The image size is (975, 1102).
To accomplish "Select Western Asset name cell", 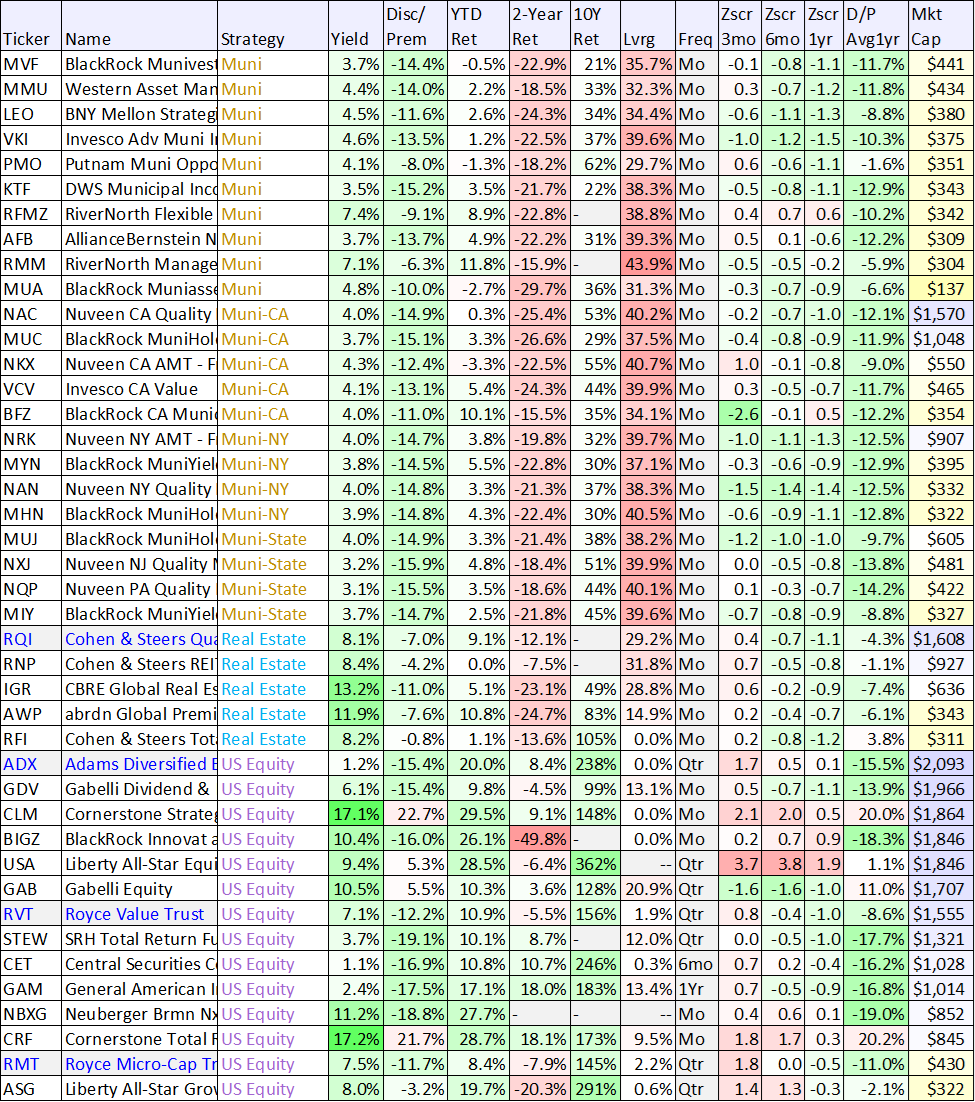I will tap(139, 89).
